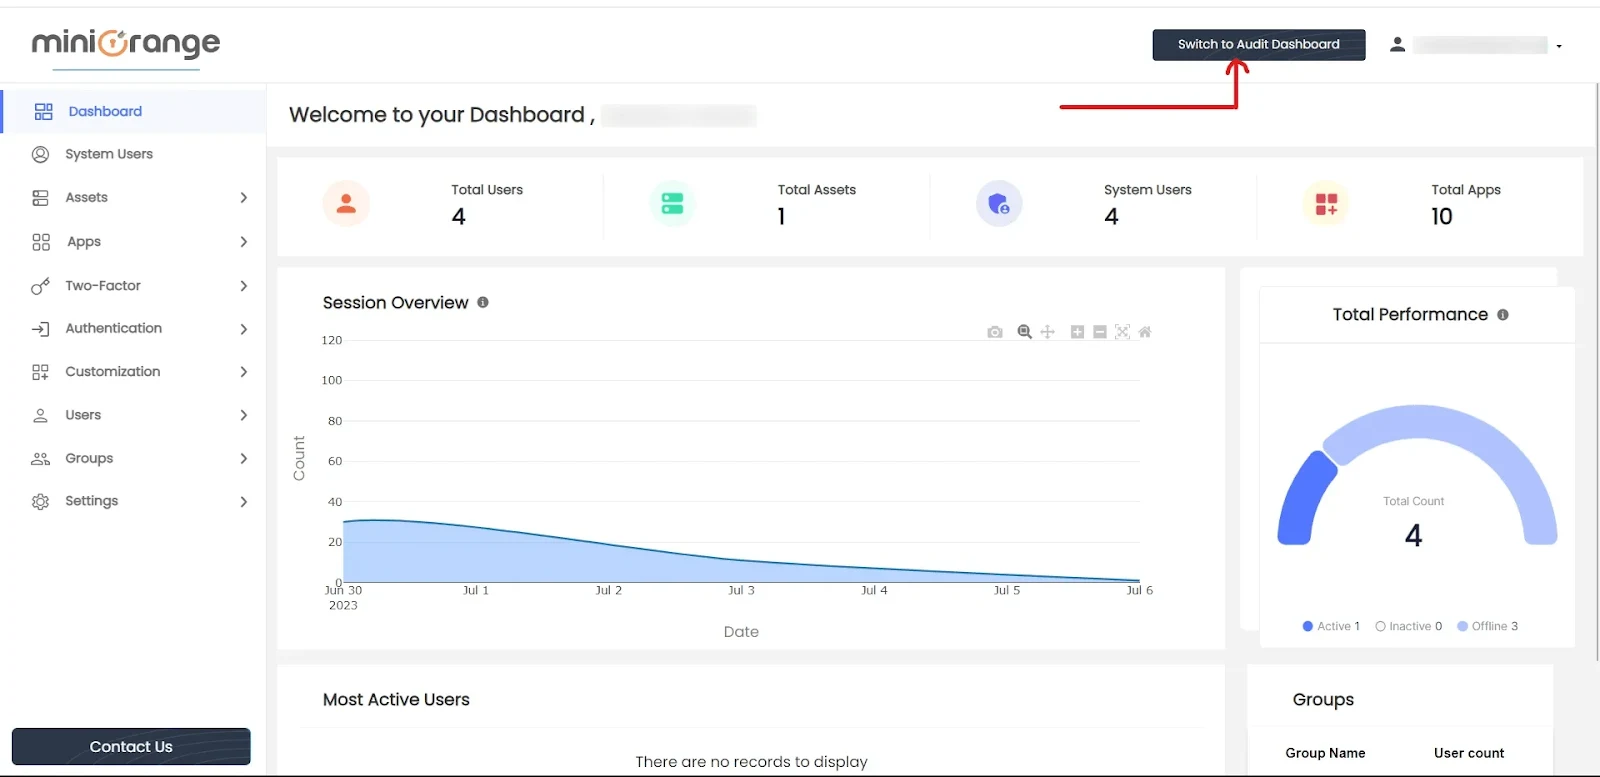Click Total Performance info icon

coord(1503,314)
